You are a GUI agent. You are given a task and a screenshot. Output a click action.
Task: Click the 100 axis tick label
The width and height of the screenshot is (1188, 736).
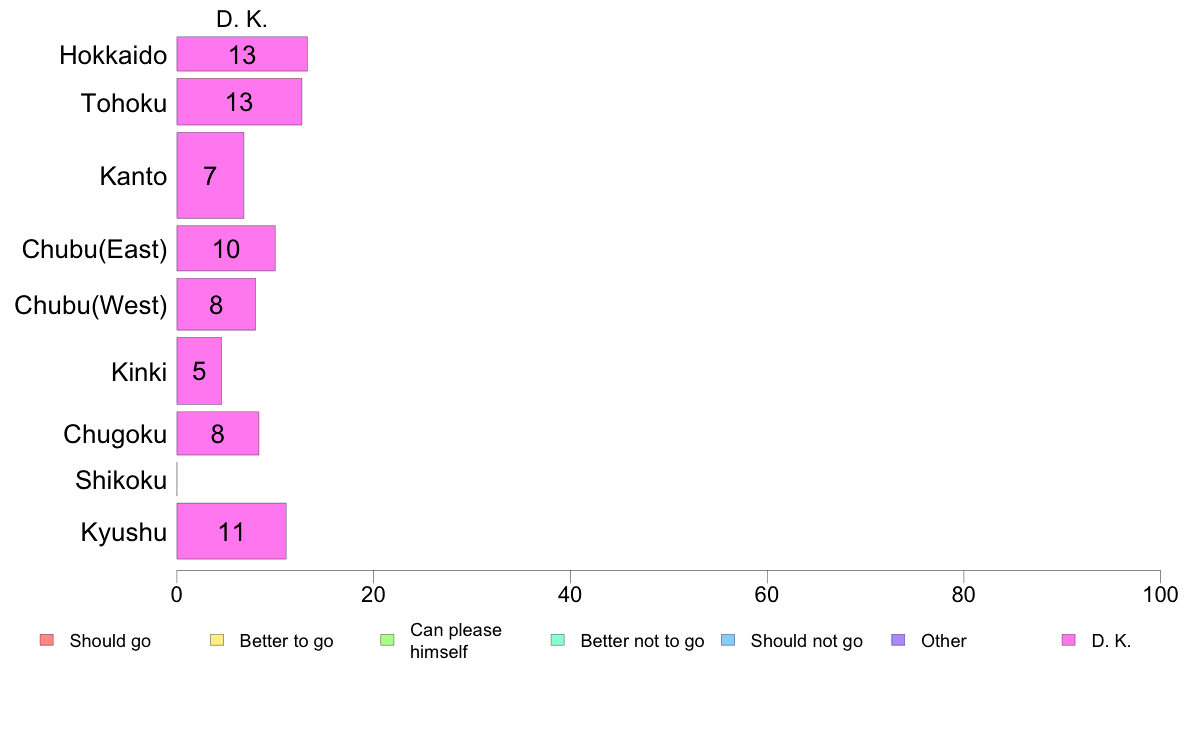click(1159, 594)
